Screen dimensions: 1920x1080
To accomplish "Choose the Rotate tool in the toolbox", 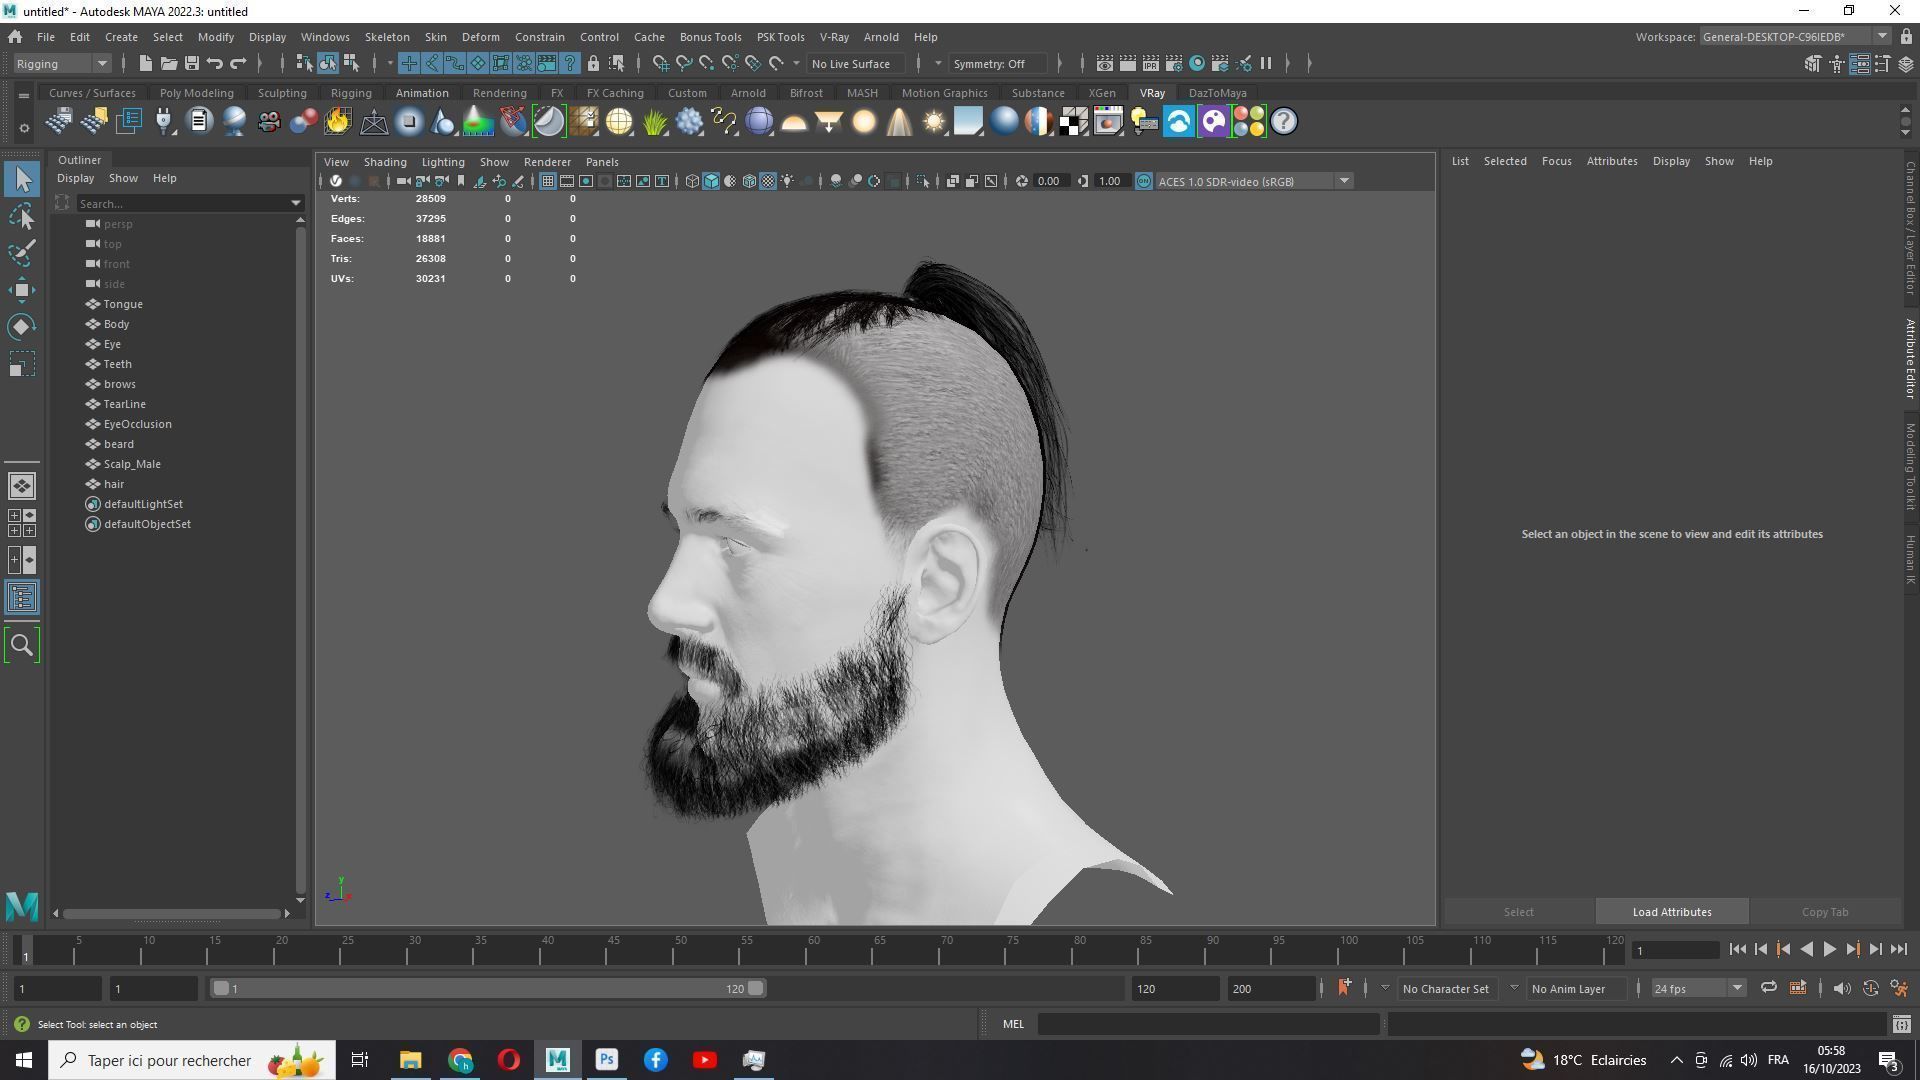I will 22,327.
